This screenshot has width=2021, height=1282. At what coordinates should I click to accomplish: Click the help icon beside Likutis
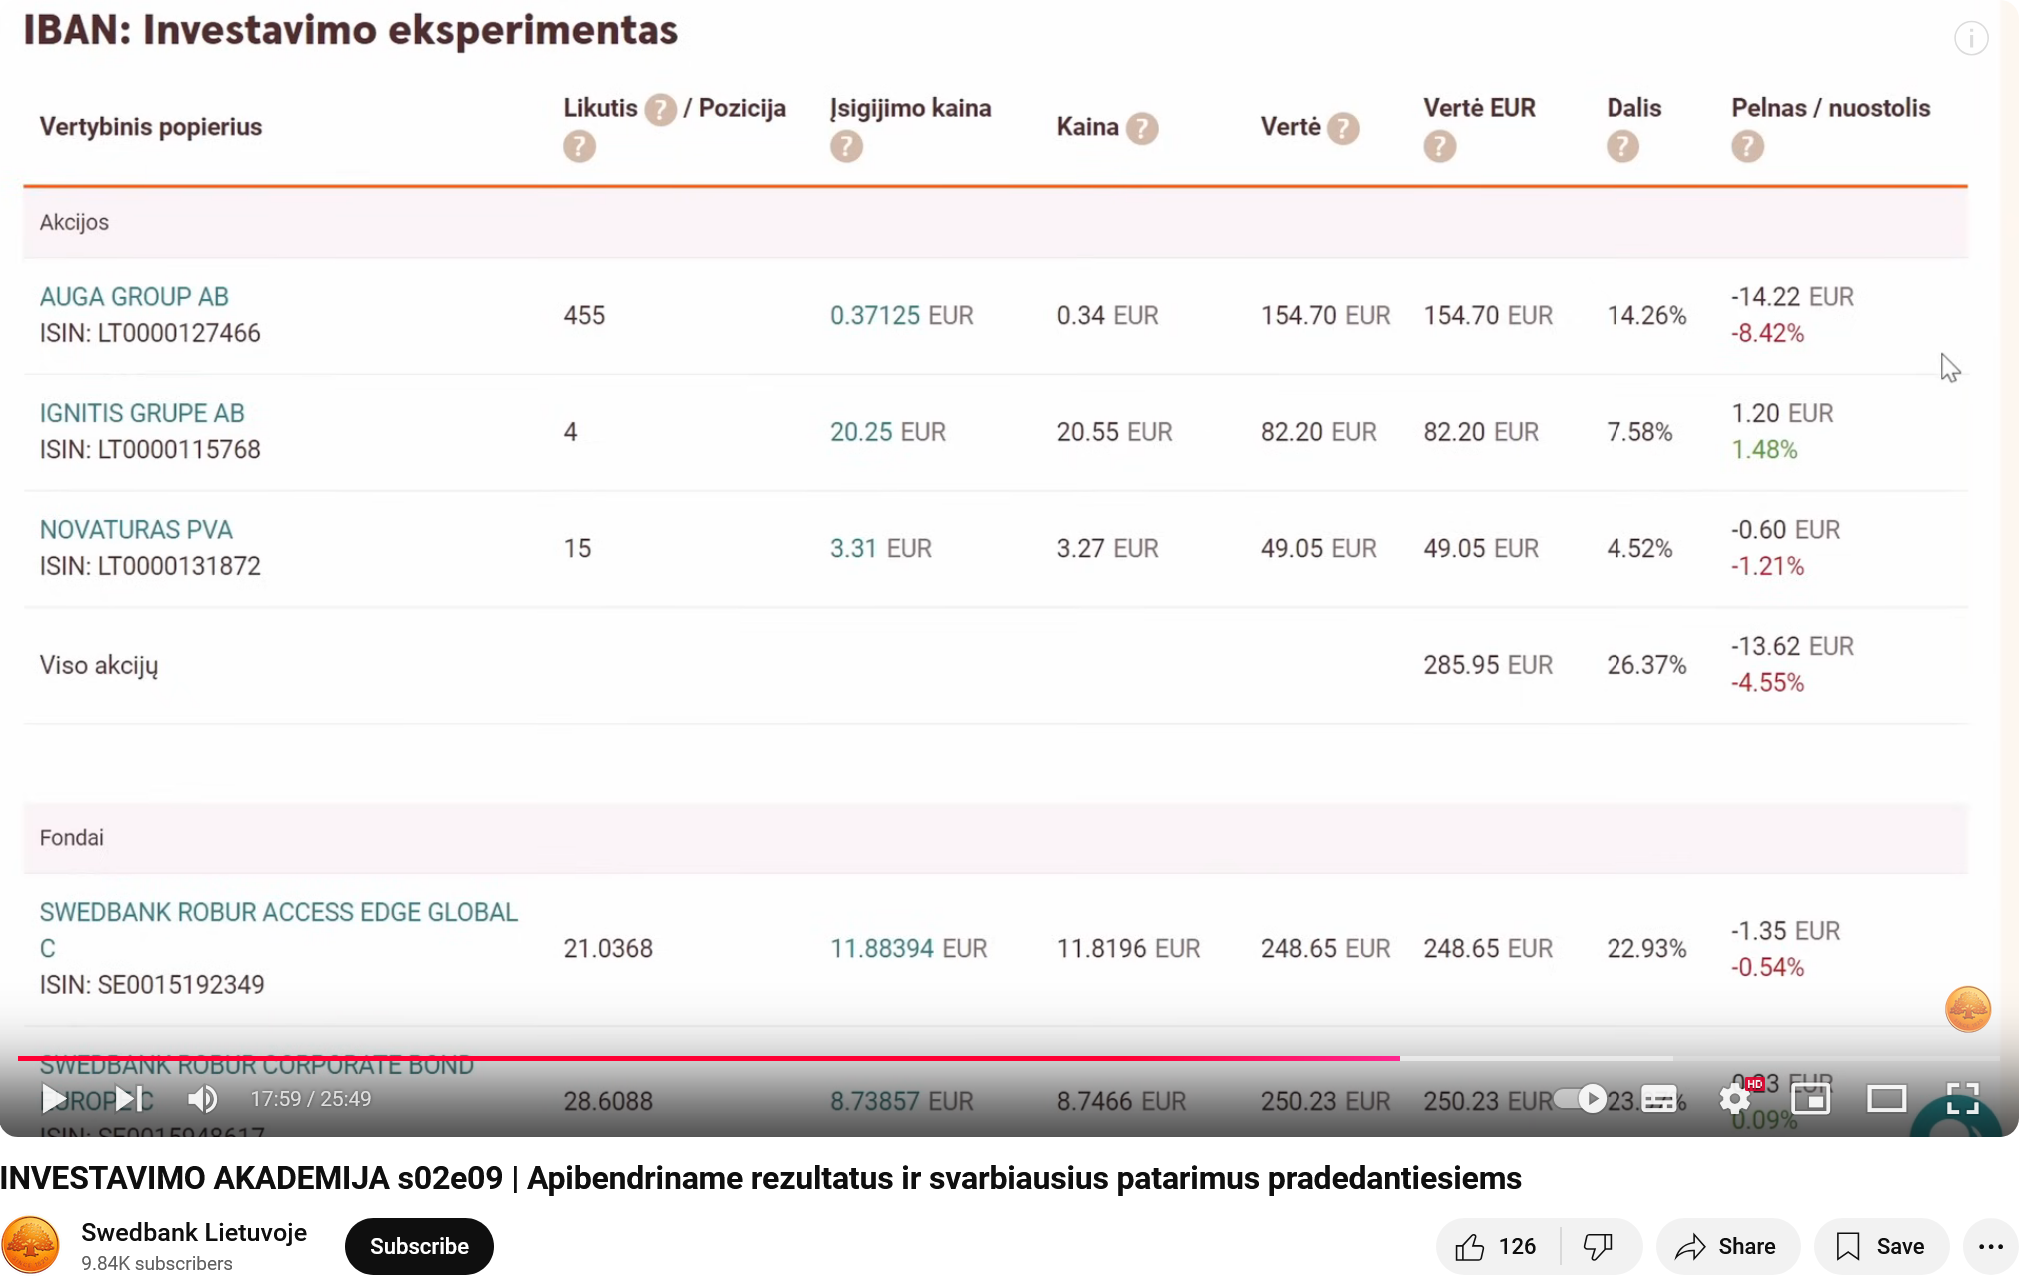pyautogui.click(x=660, y=109)
